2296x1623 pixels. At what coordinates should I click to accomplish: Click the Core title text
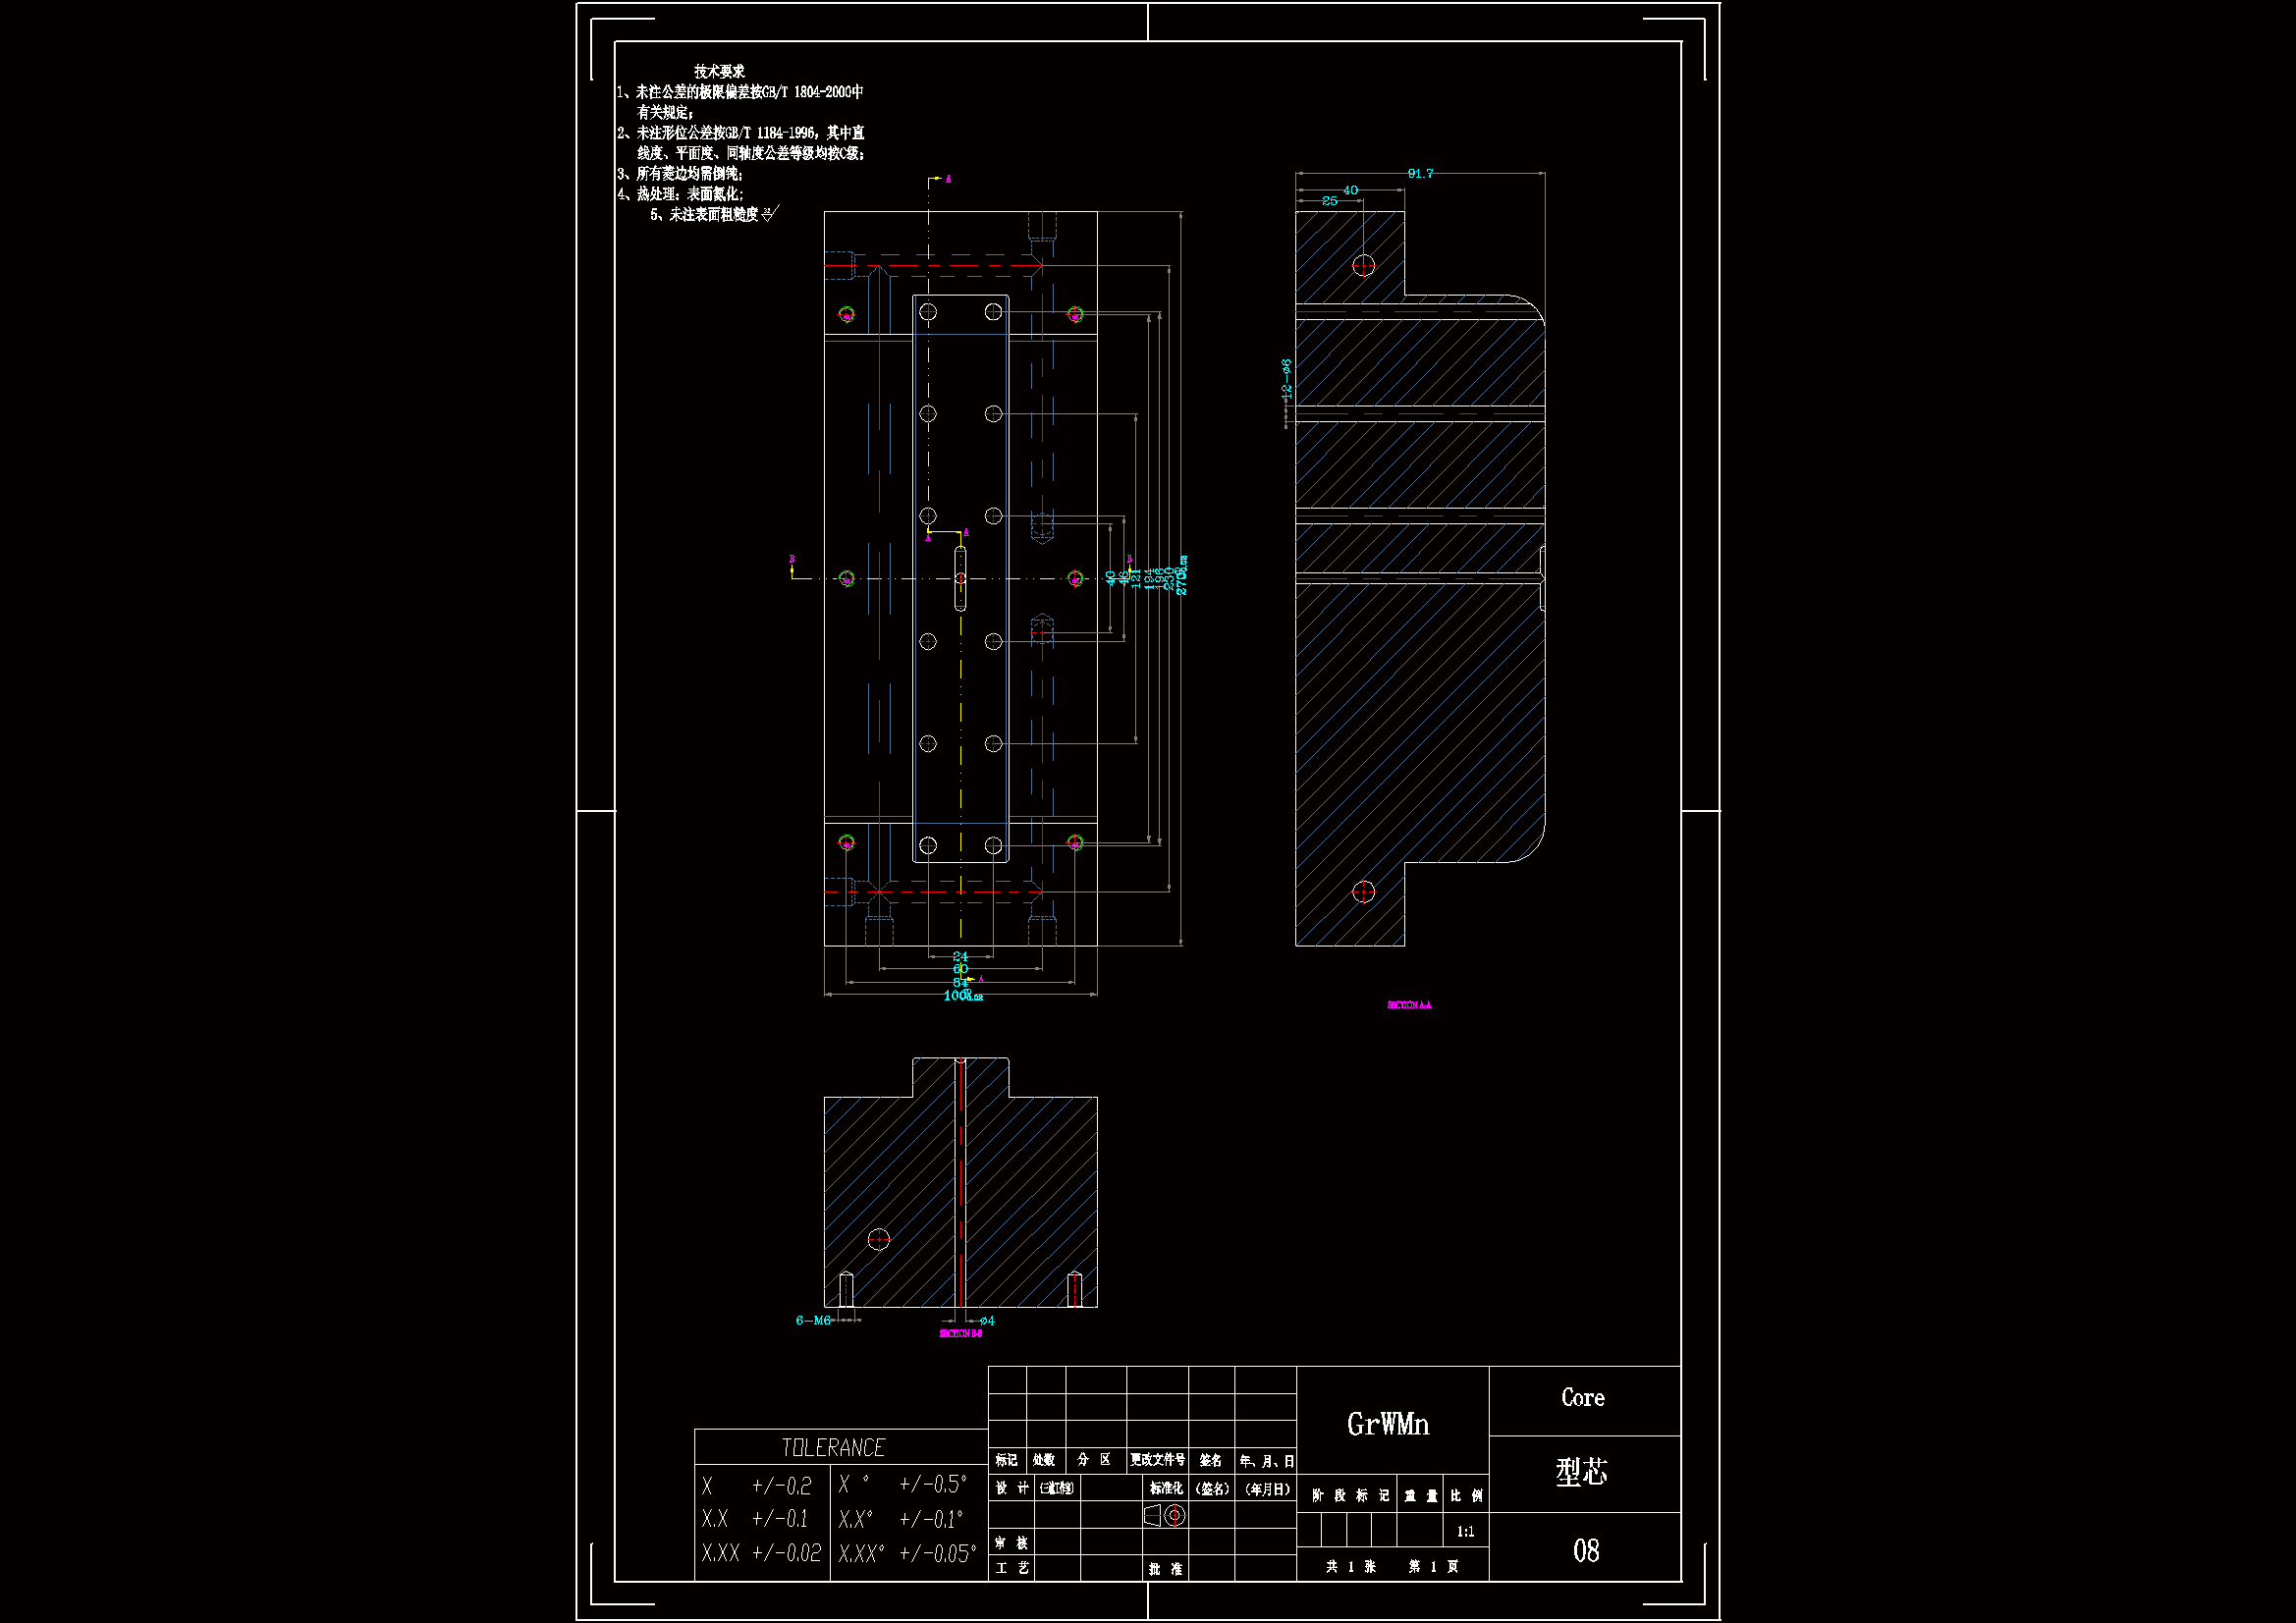pos(1582,1398)
